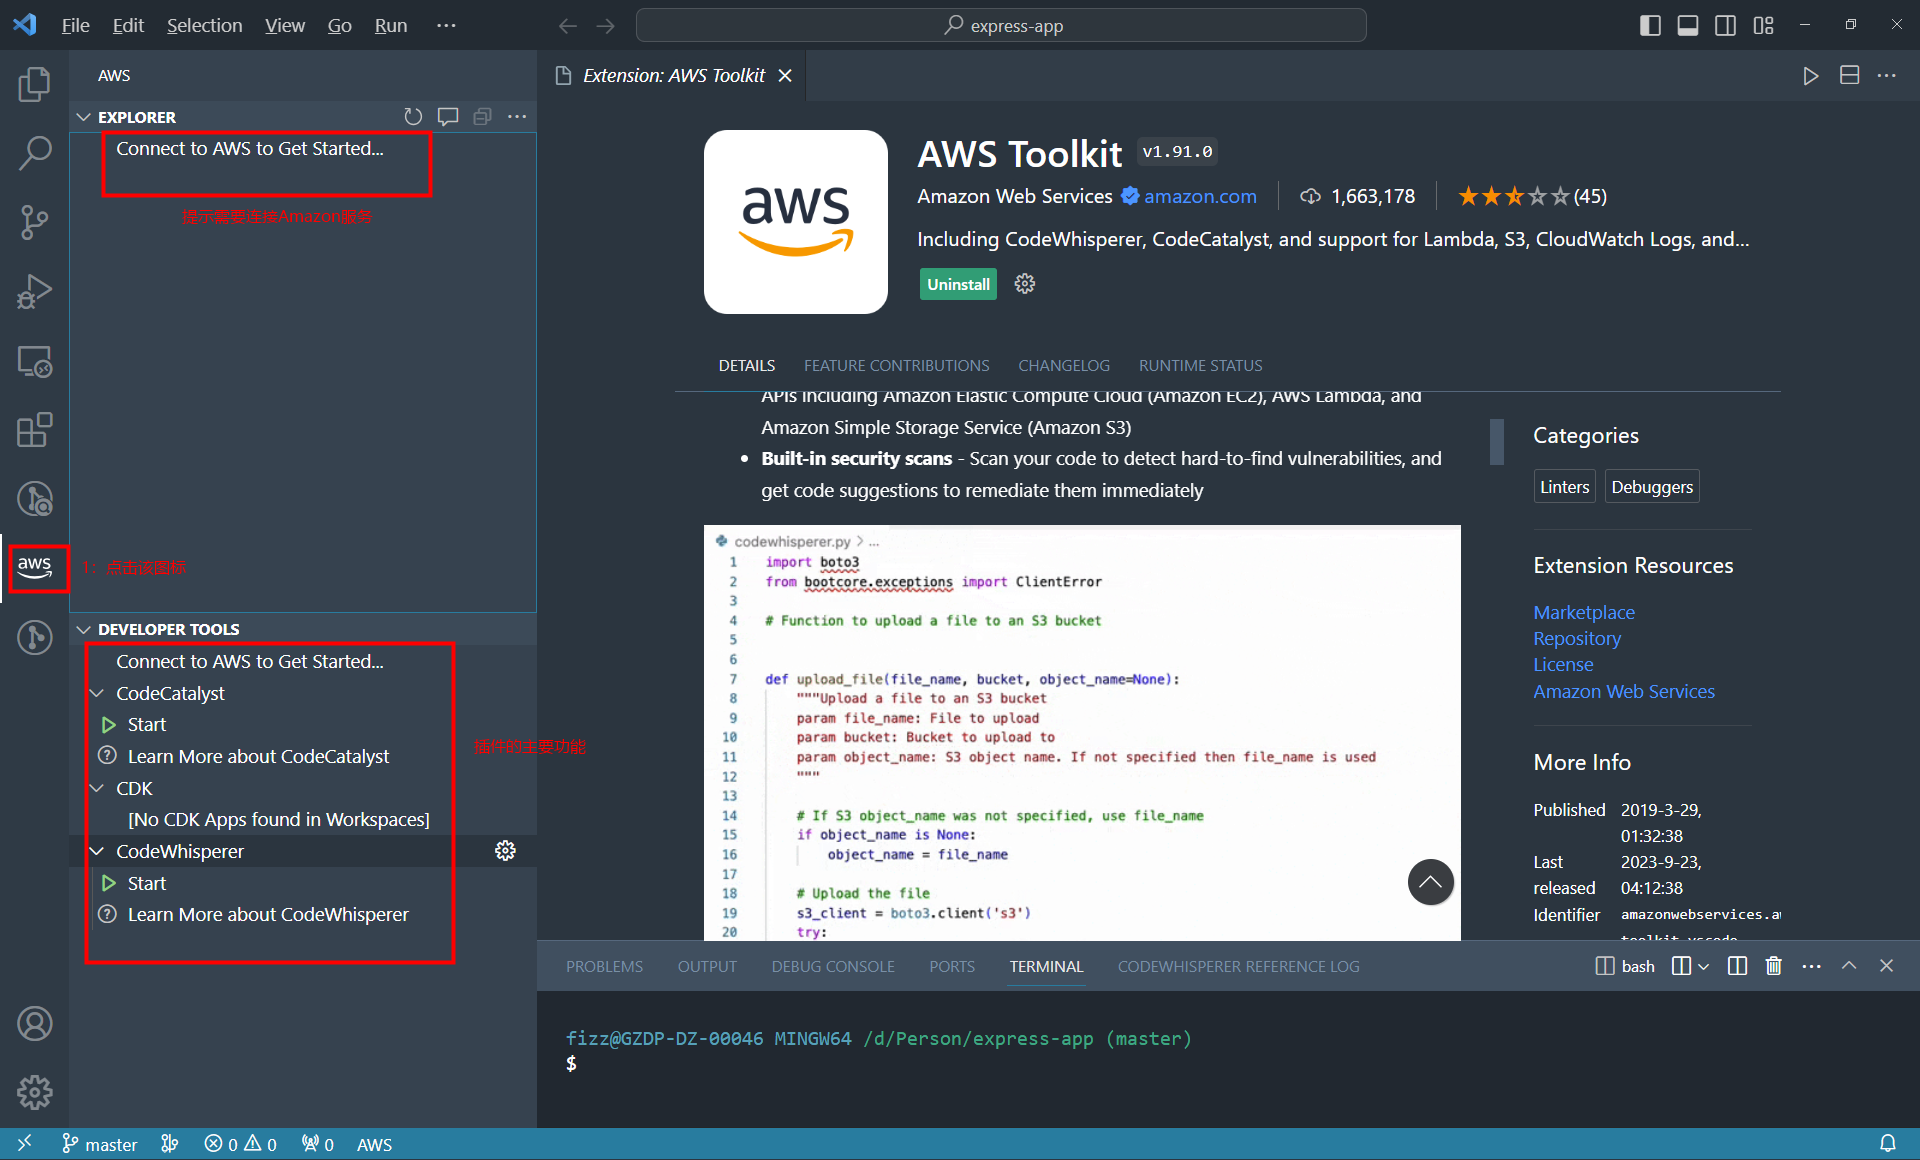Click the details pane scrollbar thumb
This screenshot has width=1920, height=1160.
[1497, 441]
